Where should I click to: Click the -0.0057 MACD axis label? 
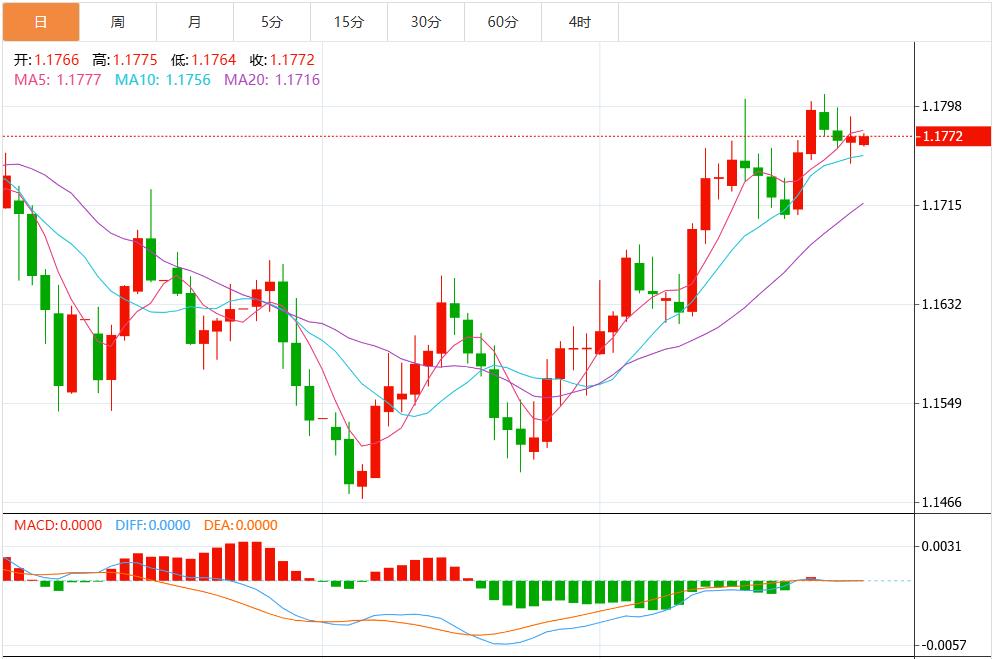pos(941,645)
